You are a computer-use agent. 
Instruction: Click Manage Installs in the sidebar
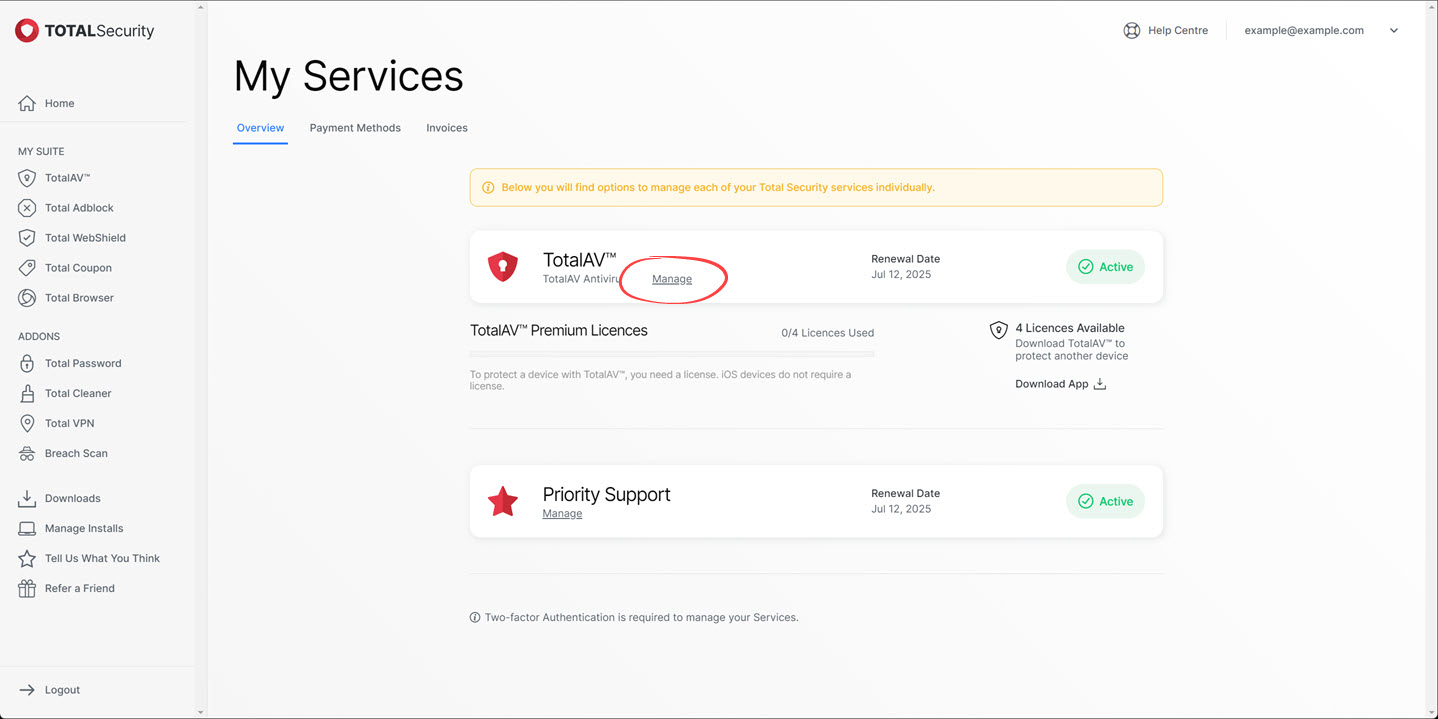coord(84,528)
